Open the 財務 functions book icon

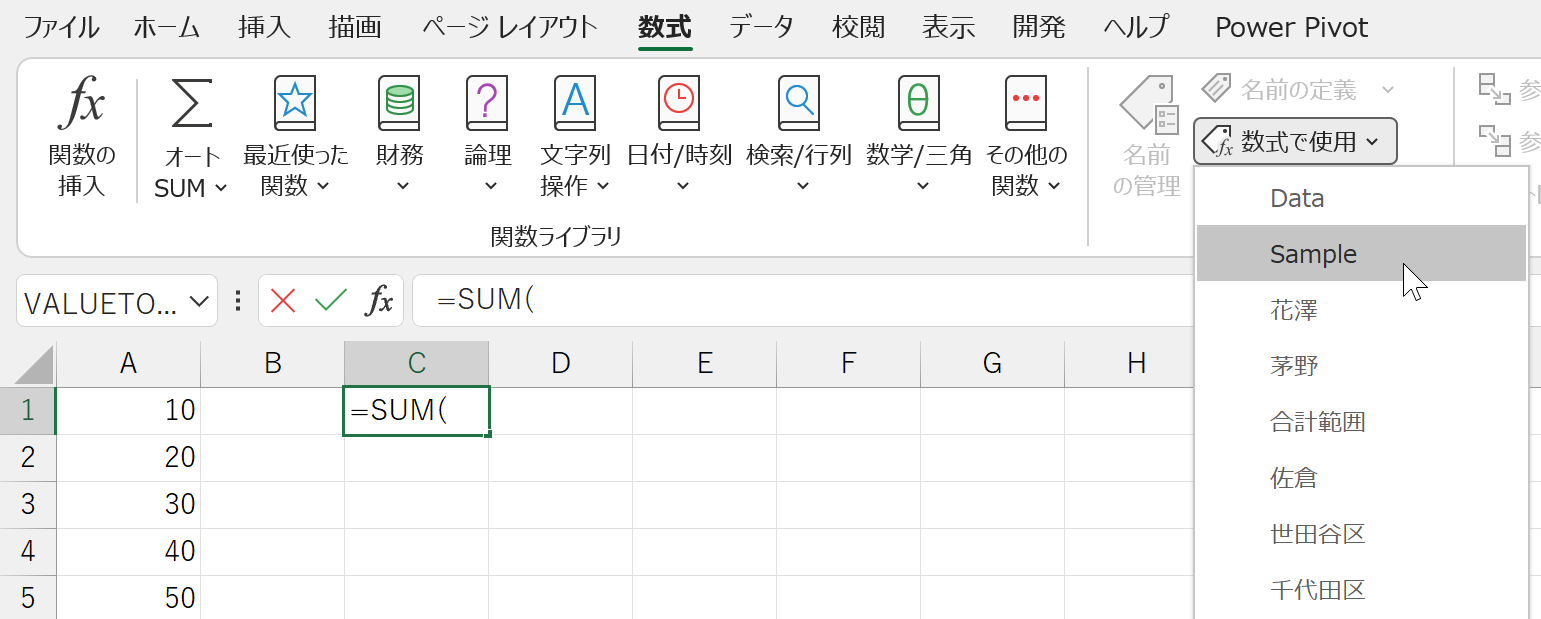tap(399, 104)
